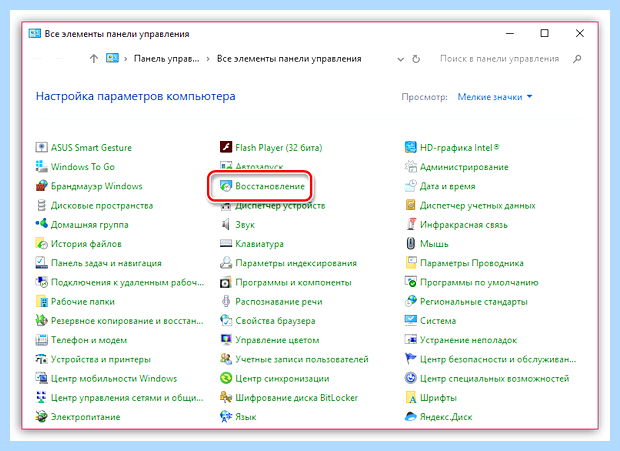Viewport: 620px width, 451px height.
Task: Click the Звук speaker icon
Action: click(x=226, y=225)
